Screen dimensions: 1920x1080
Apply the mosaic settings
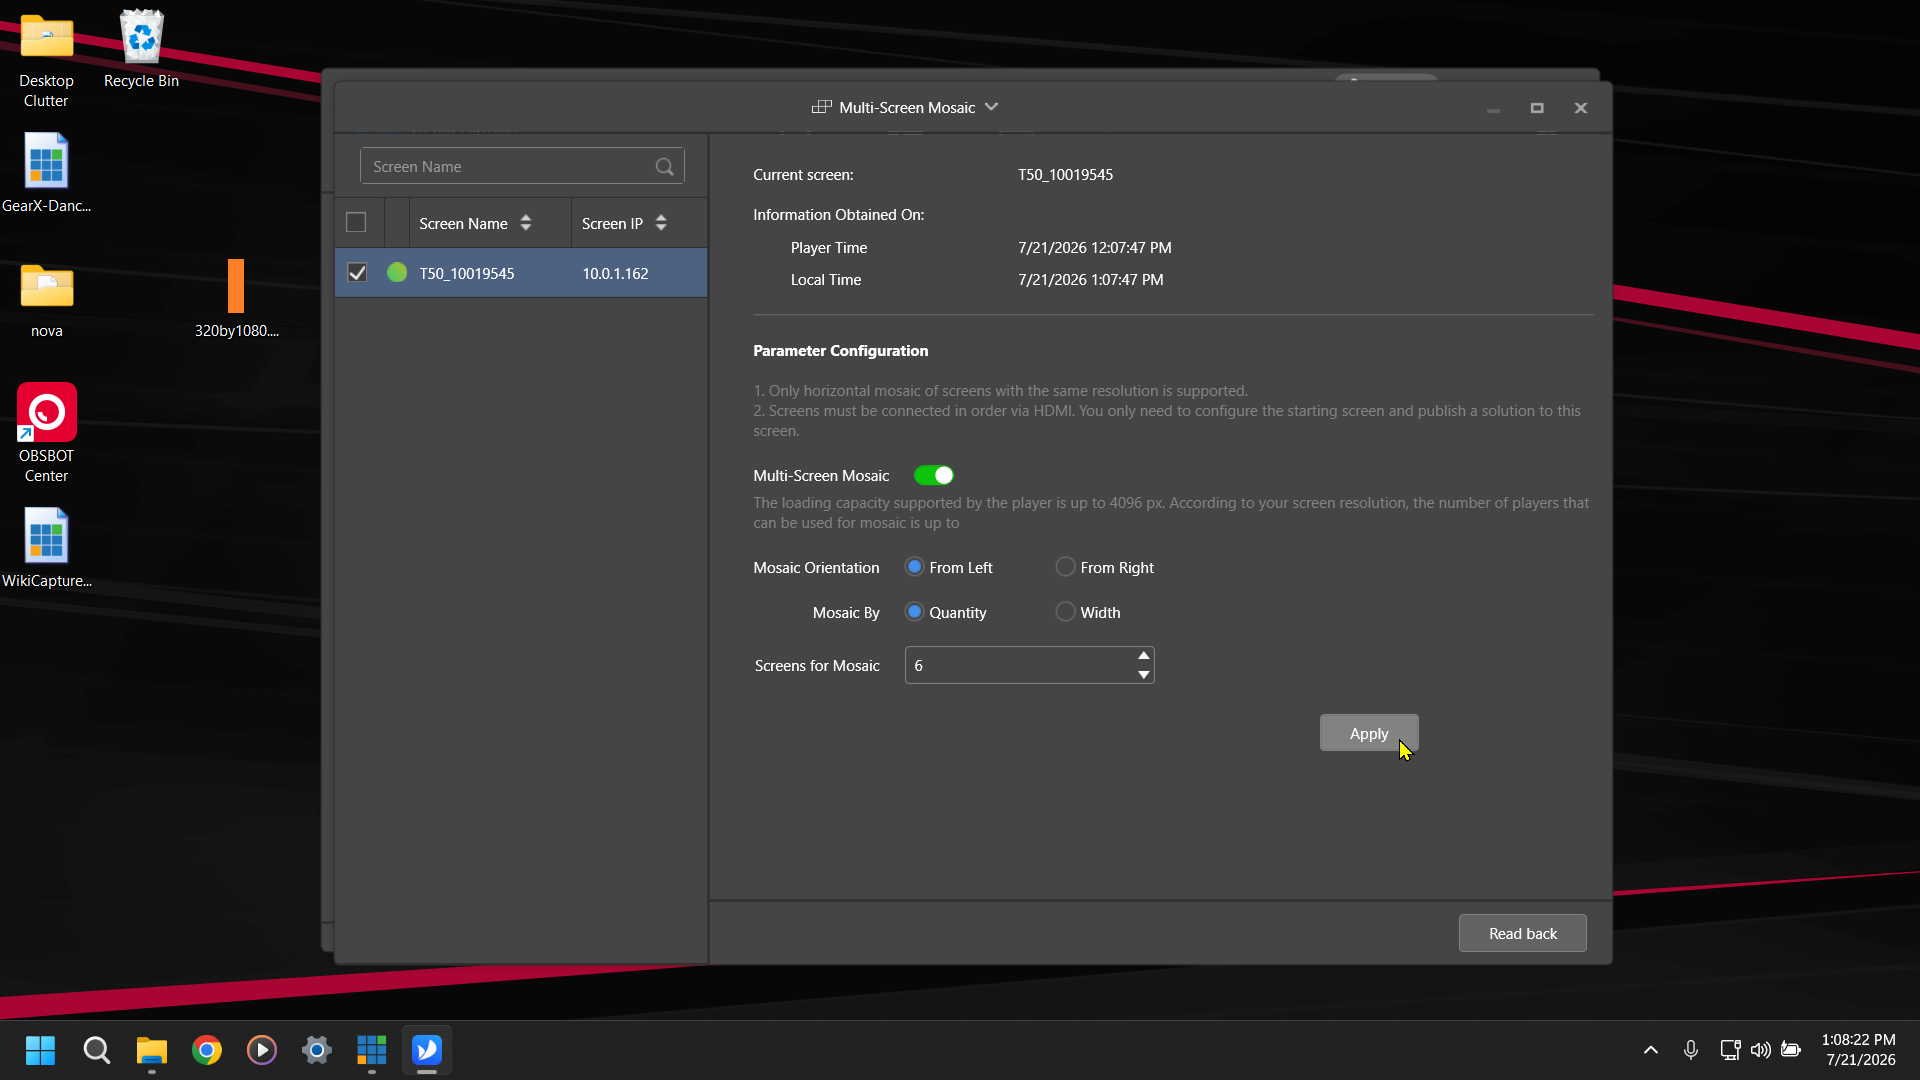[x=1369, y=733]
